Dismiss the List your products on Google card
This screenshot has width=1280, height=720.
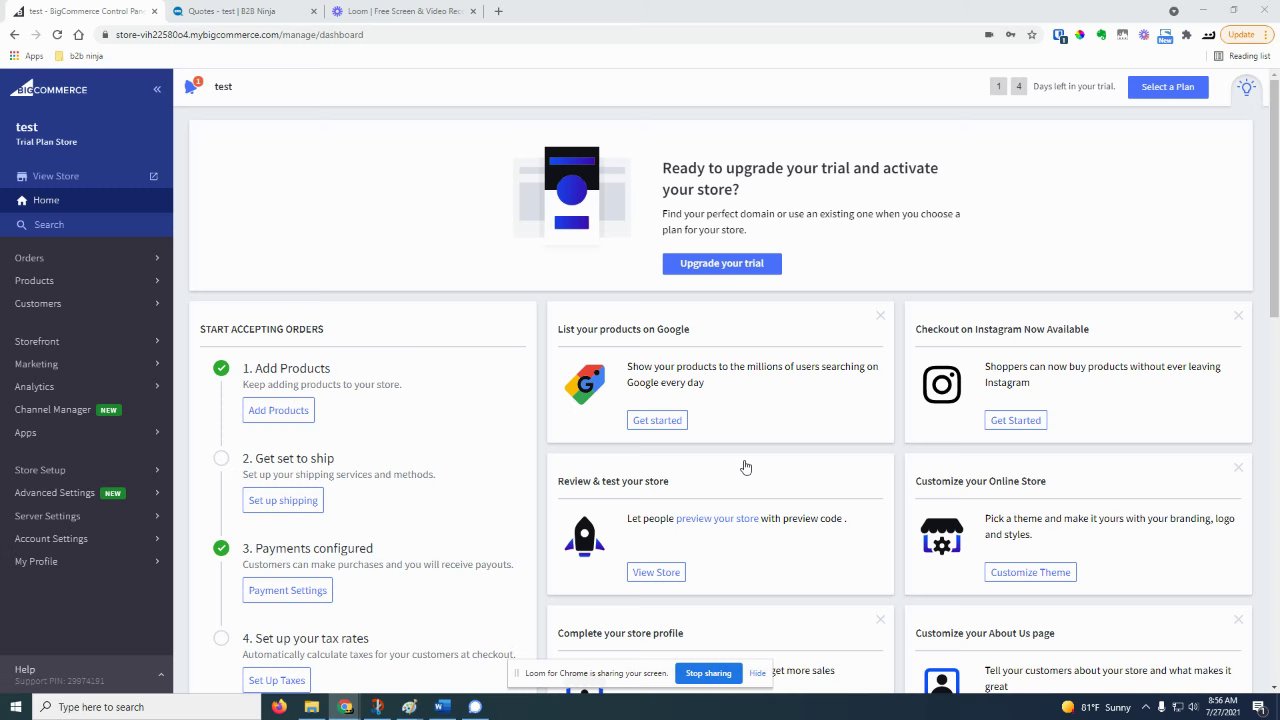pyautogui.click(x=880, y=316)
